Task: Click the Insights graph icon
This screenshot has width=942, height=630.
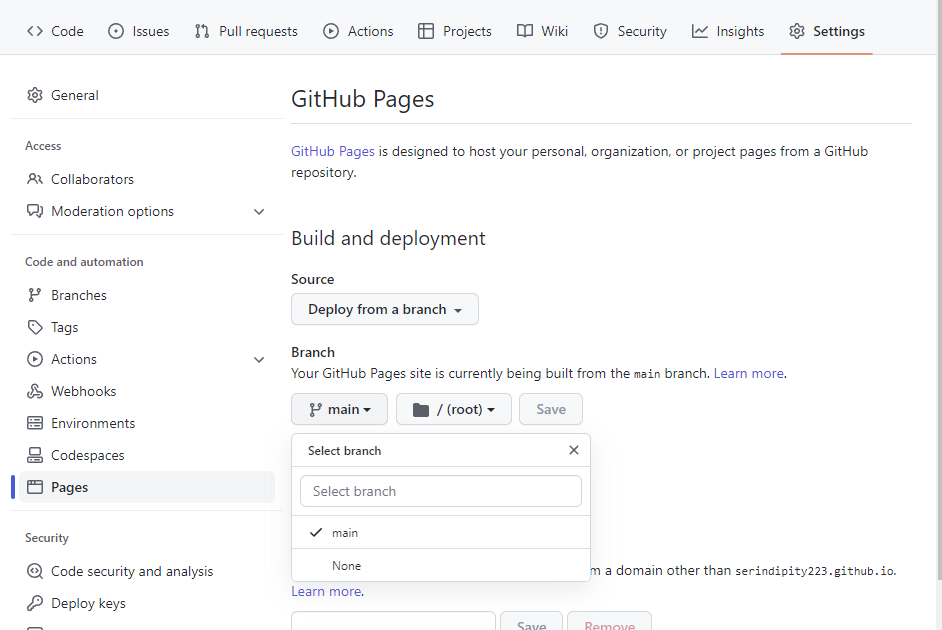Action: click(700, 31)
